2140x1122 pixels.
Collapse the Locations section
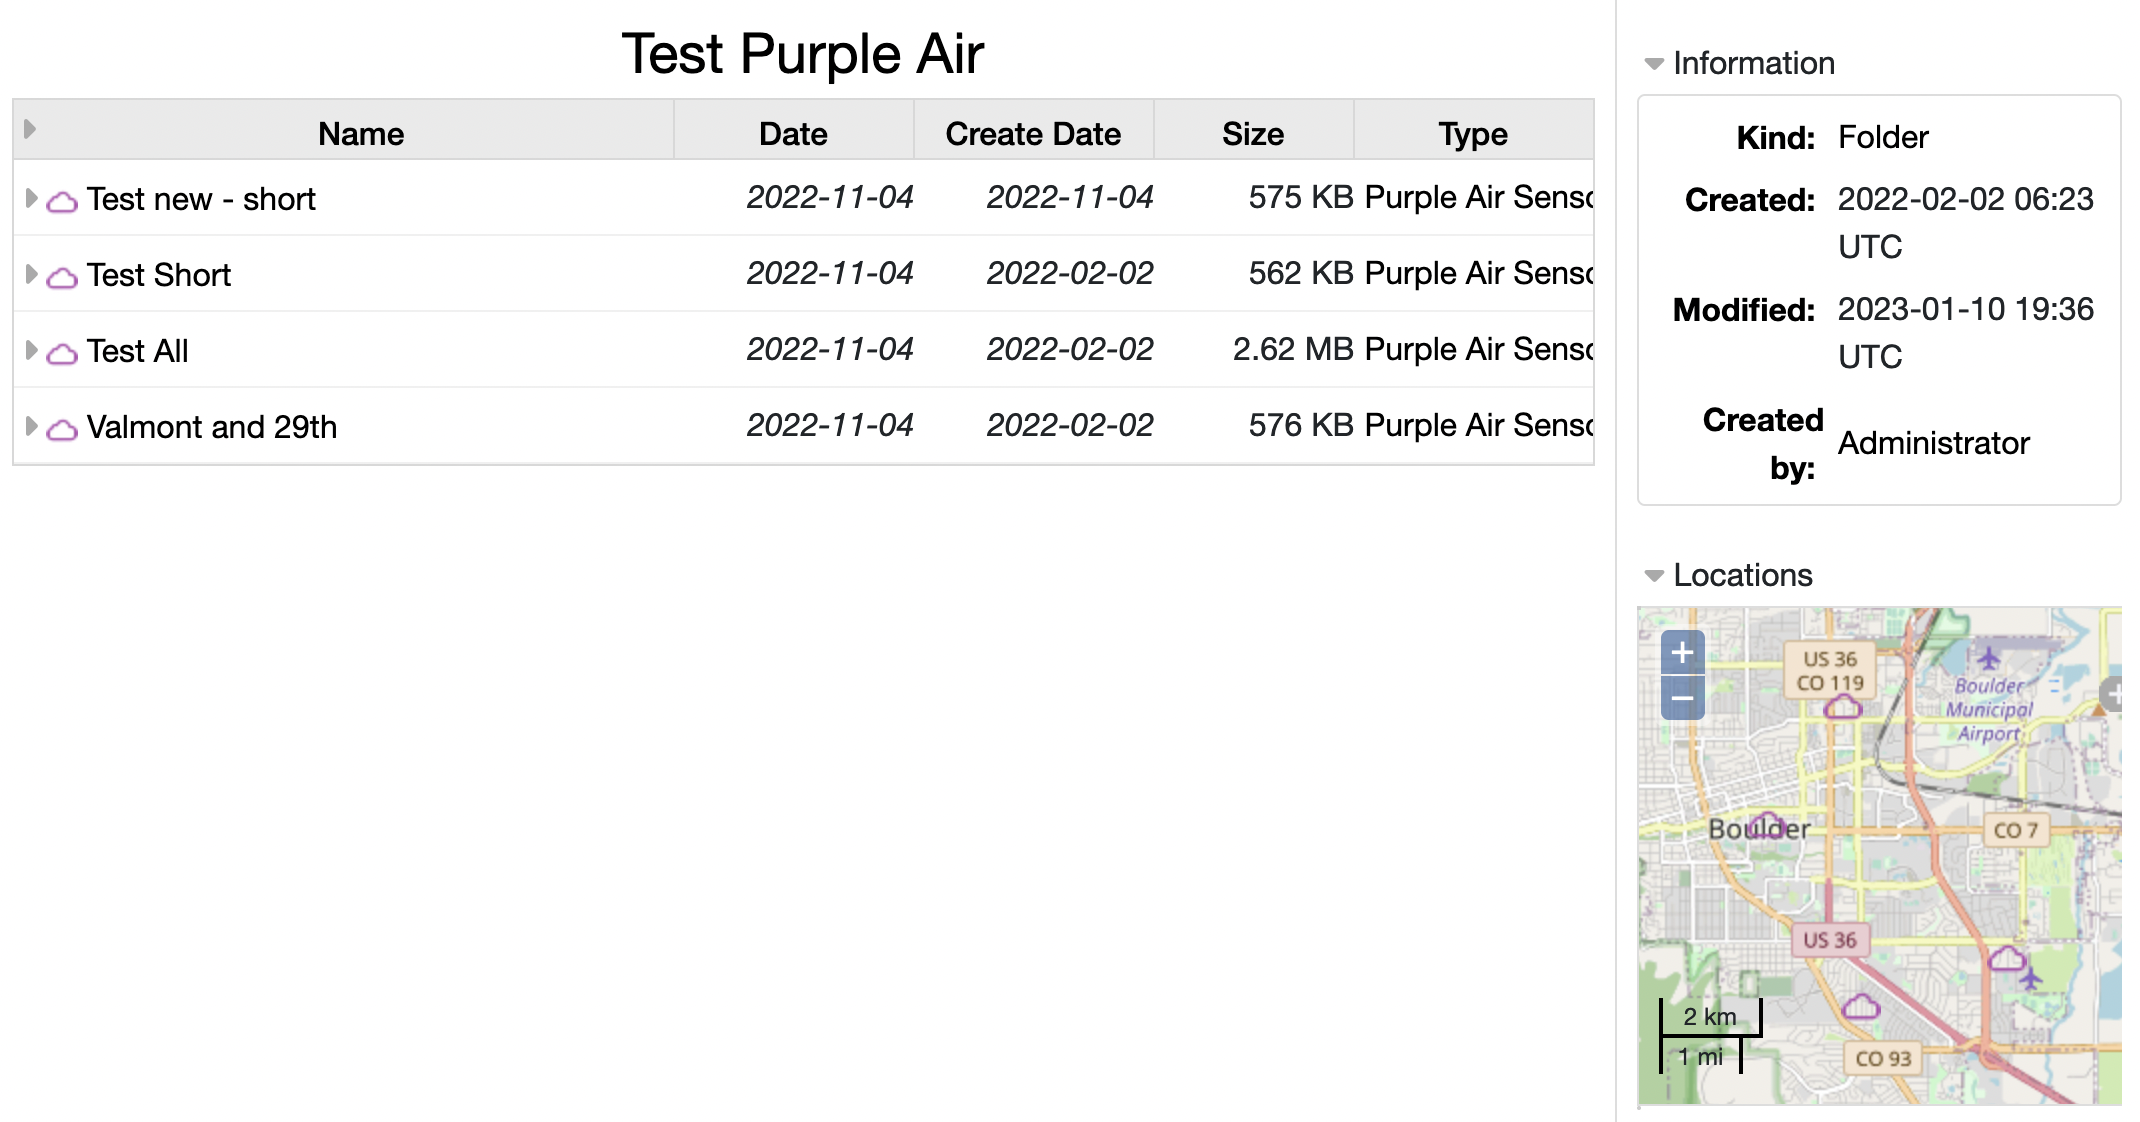point(1654,576)
